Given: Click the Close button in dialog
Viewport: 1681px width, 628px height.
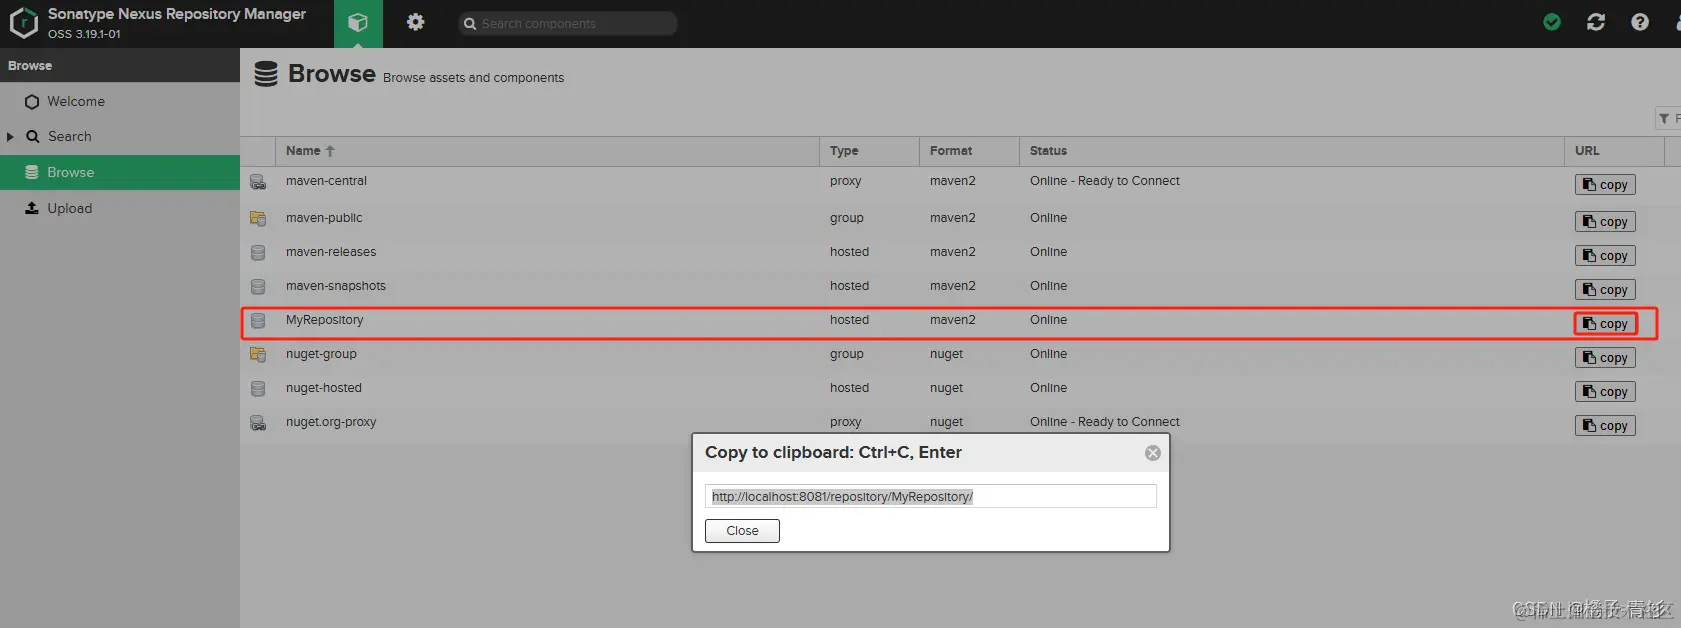Looking at the screenshot, I should [742, 531].
